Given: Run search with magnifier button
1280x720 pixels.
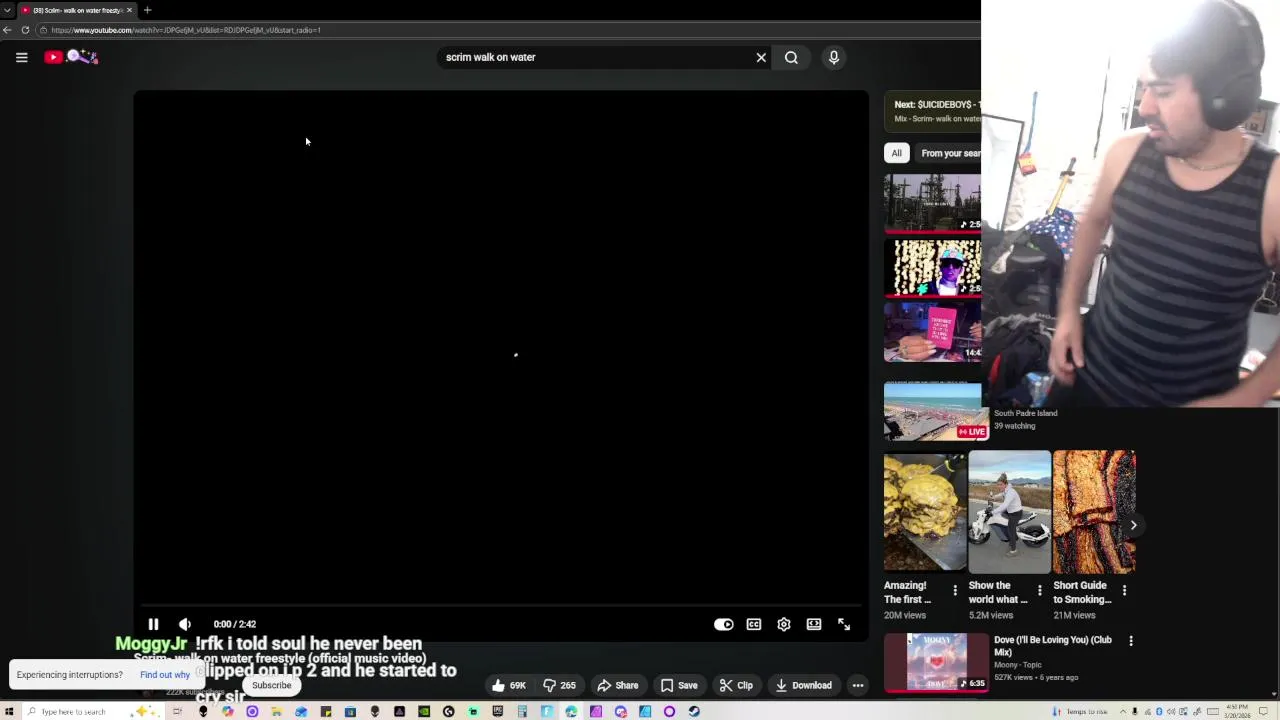Looking at the screenshot, I should click(x=791, y=57).
